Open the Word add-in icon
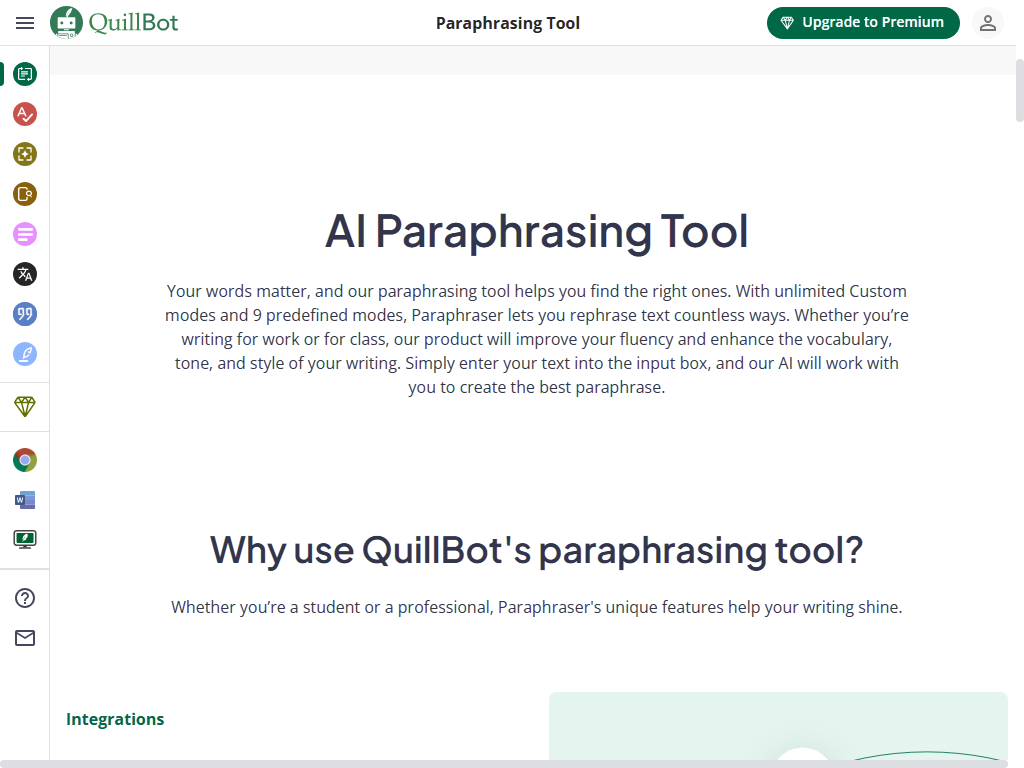The height and width of the screenshot is (768, 1024). tap(25, 500)
